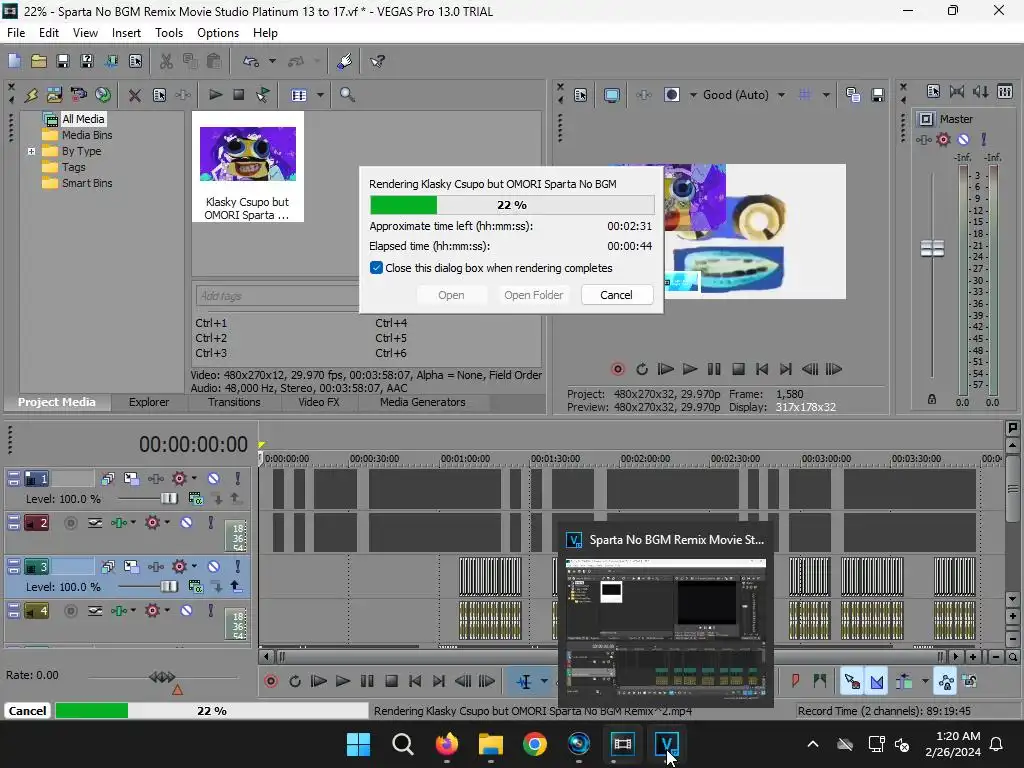Click the VEGAS Pro icon in Windows taskbar
Image resolution: width=1024 pixels, height=768 pixels.
[x=666, y=744]
